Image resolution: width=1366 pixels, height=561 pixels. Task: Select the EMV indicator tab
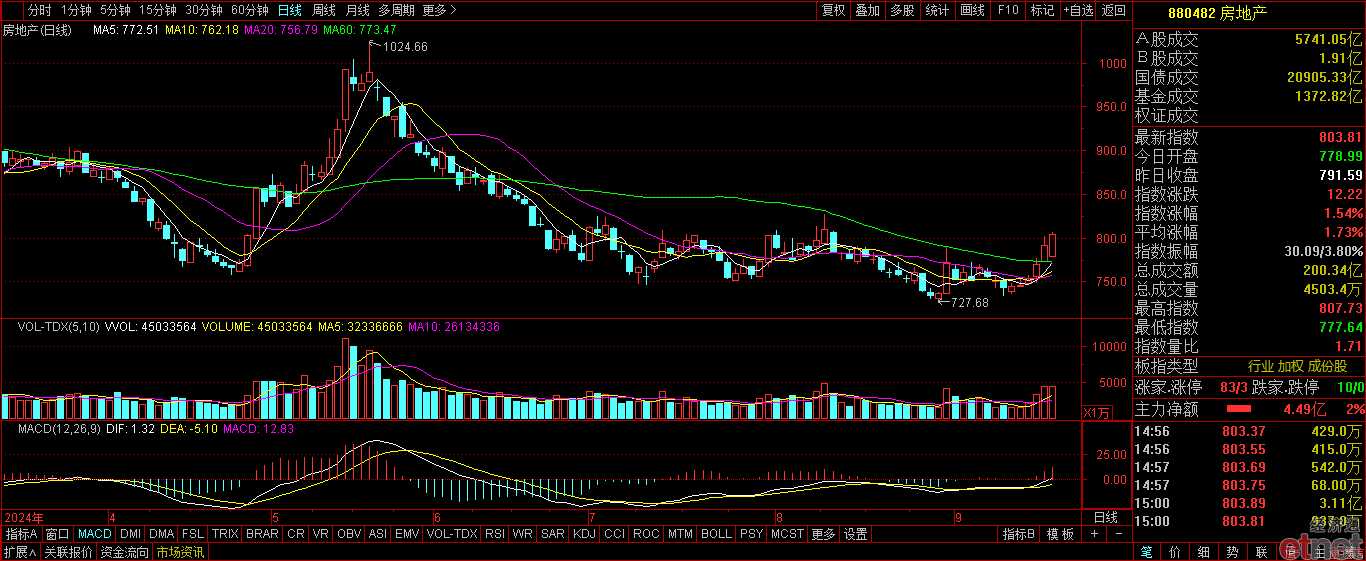407,534
